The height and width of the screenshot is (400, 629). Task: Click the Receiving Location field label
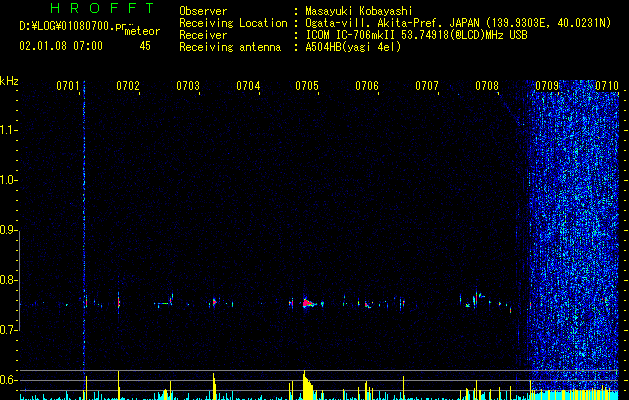click(233, 23)
